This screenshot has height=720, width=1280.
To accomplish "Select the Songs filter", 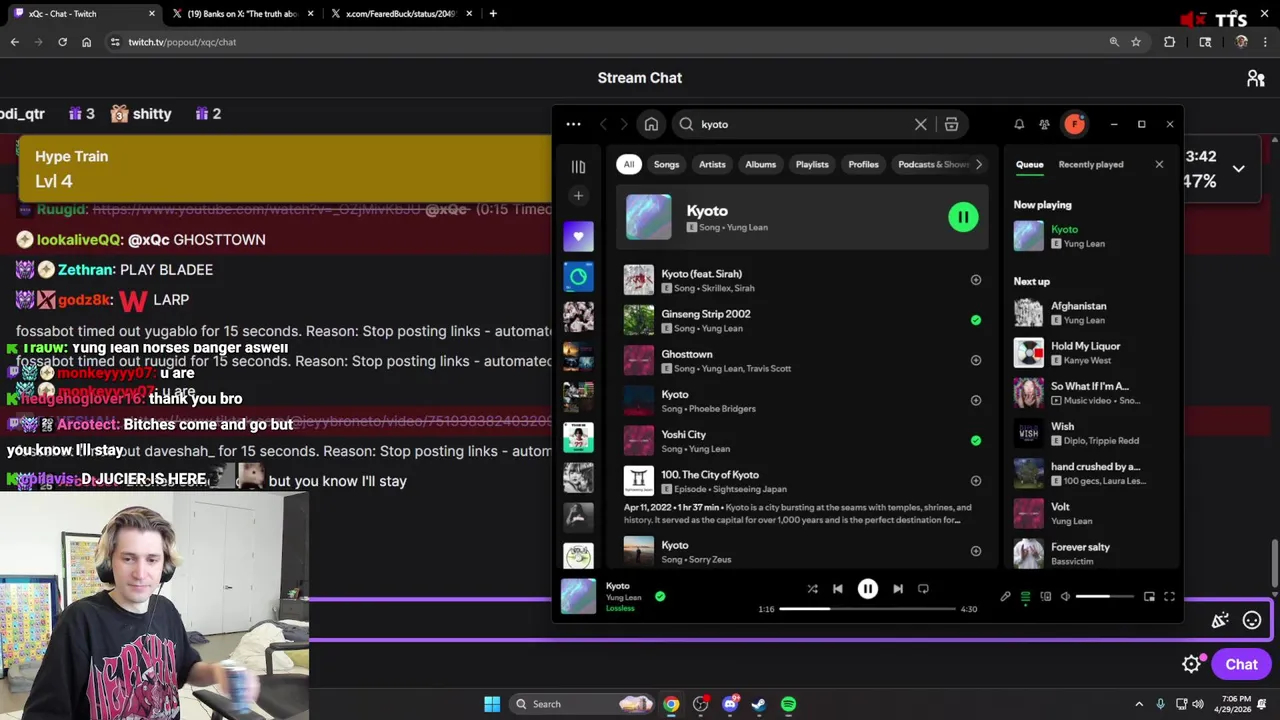I will (666, 164).
